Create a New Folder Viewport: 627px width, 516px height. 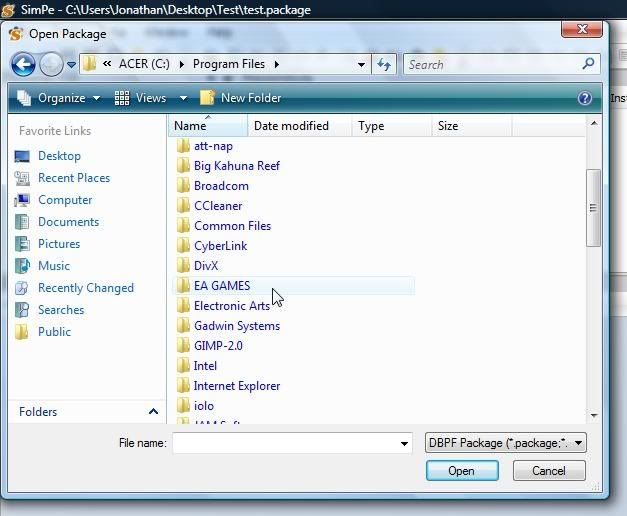pyautogui.click(x=241, y=98)
